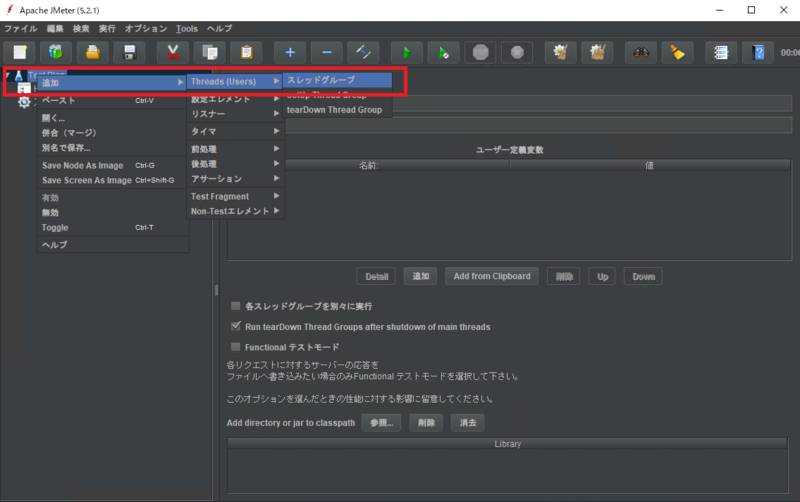Expand Threads (Users) submenu
Image resolution: width=800 pixels, height=502 pixels.
coord(235,82)
